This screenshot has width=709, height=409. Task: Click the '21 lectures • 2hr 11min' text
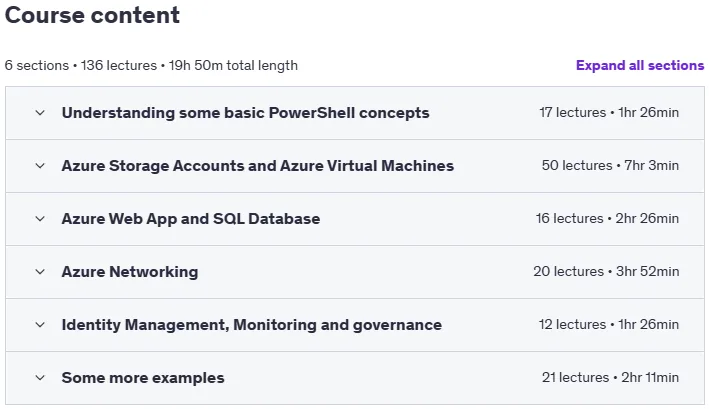coord(610,377)
